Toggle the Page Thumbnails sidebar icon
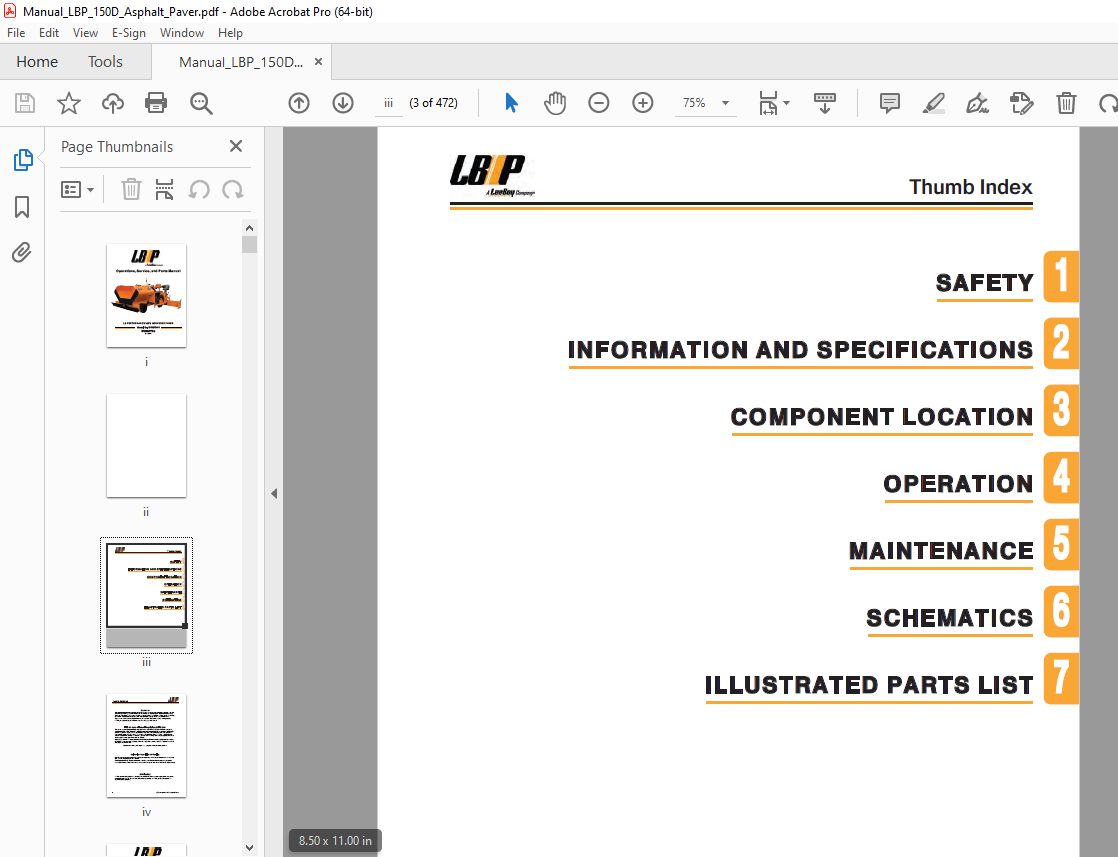This screenshot has width=1118, height=857. pos(23,160)
